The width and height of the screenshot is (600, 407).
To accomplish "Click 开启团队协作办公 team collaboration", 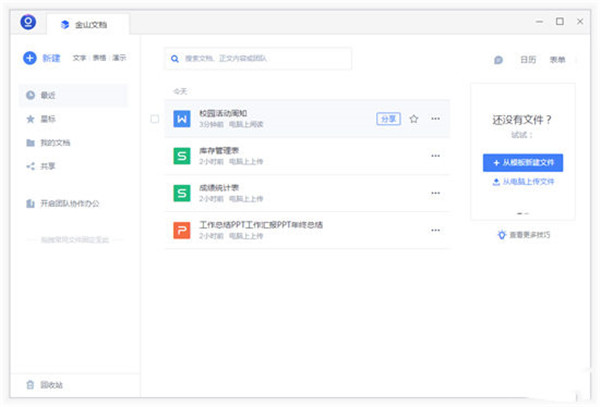I will (x=70, y=204).
